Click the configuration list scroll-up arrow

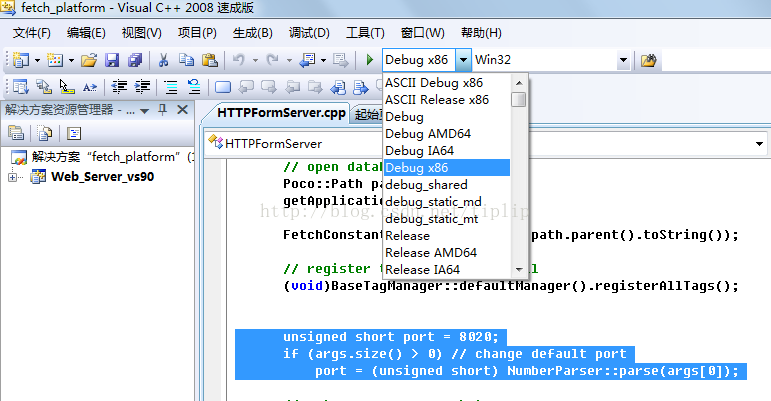(519, 83)
